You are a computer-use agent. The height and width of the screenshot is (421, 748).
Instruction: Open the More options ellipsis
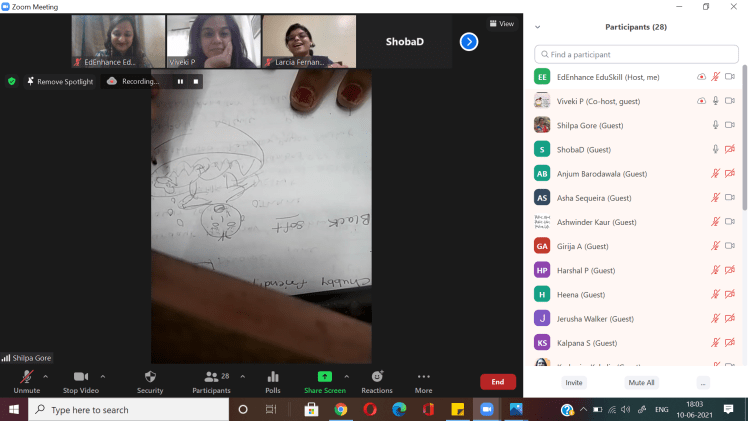(423, 377)
